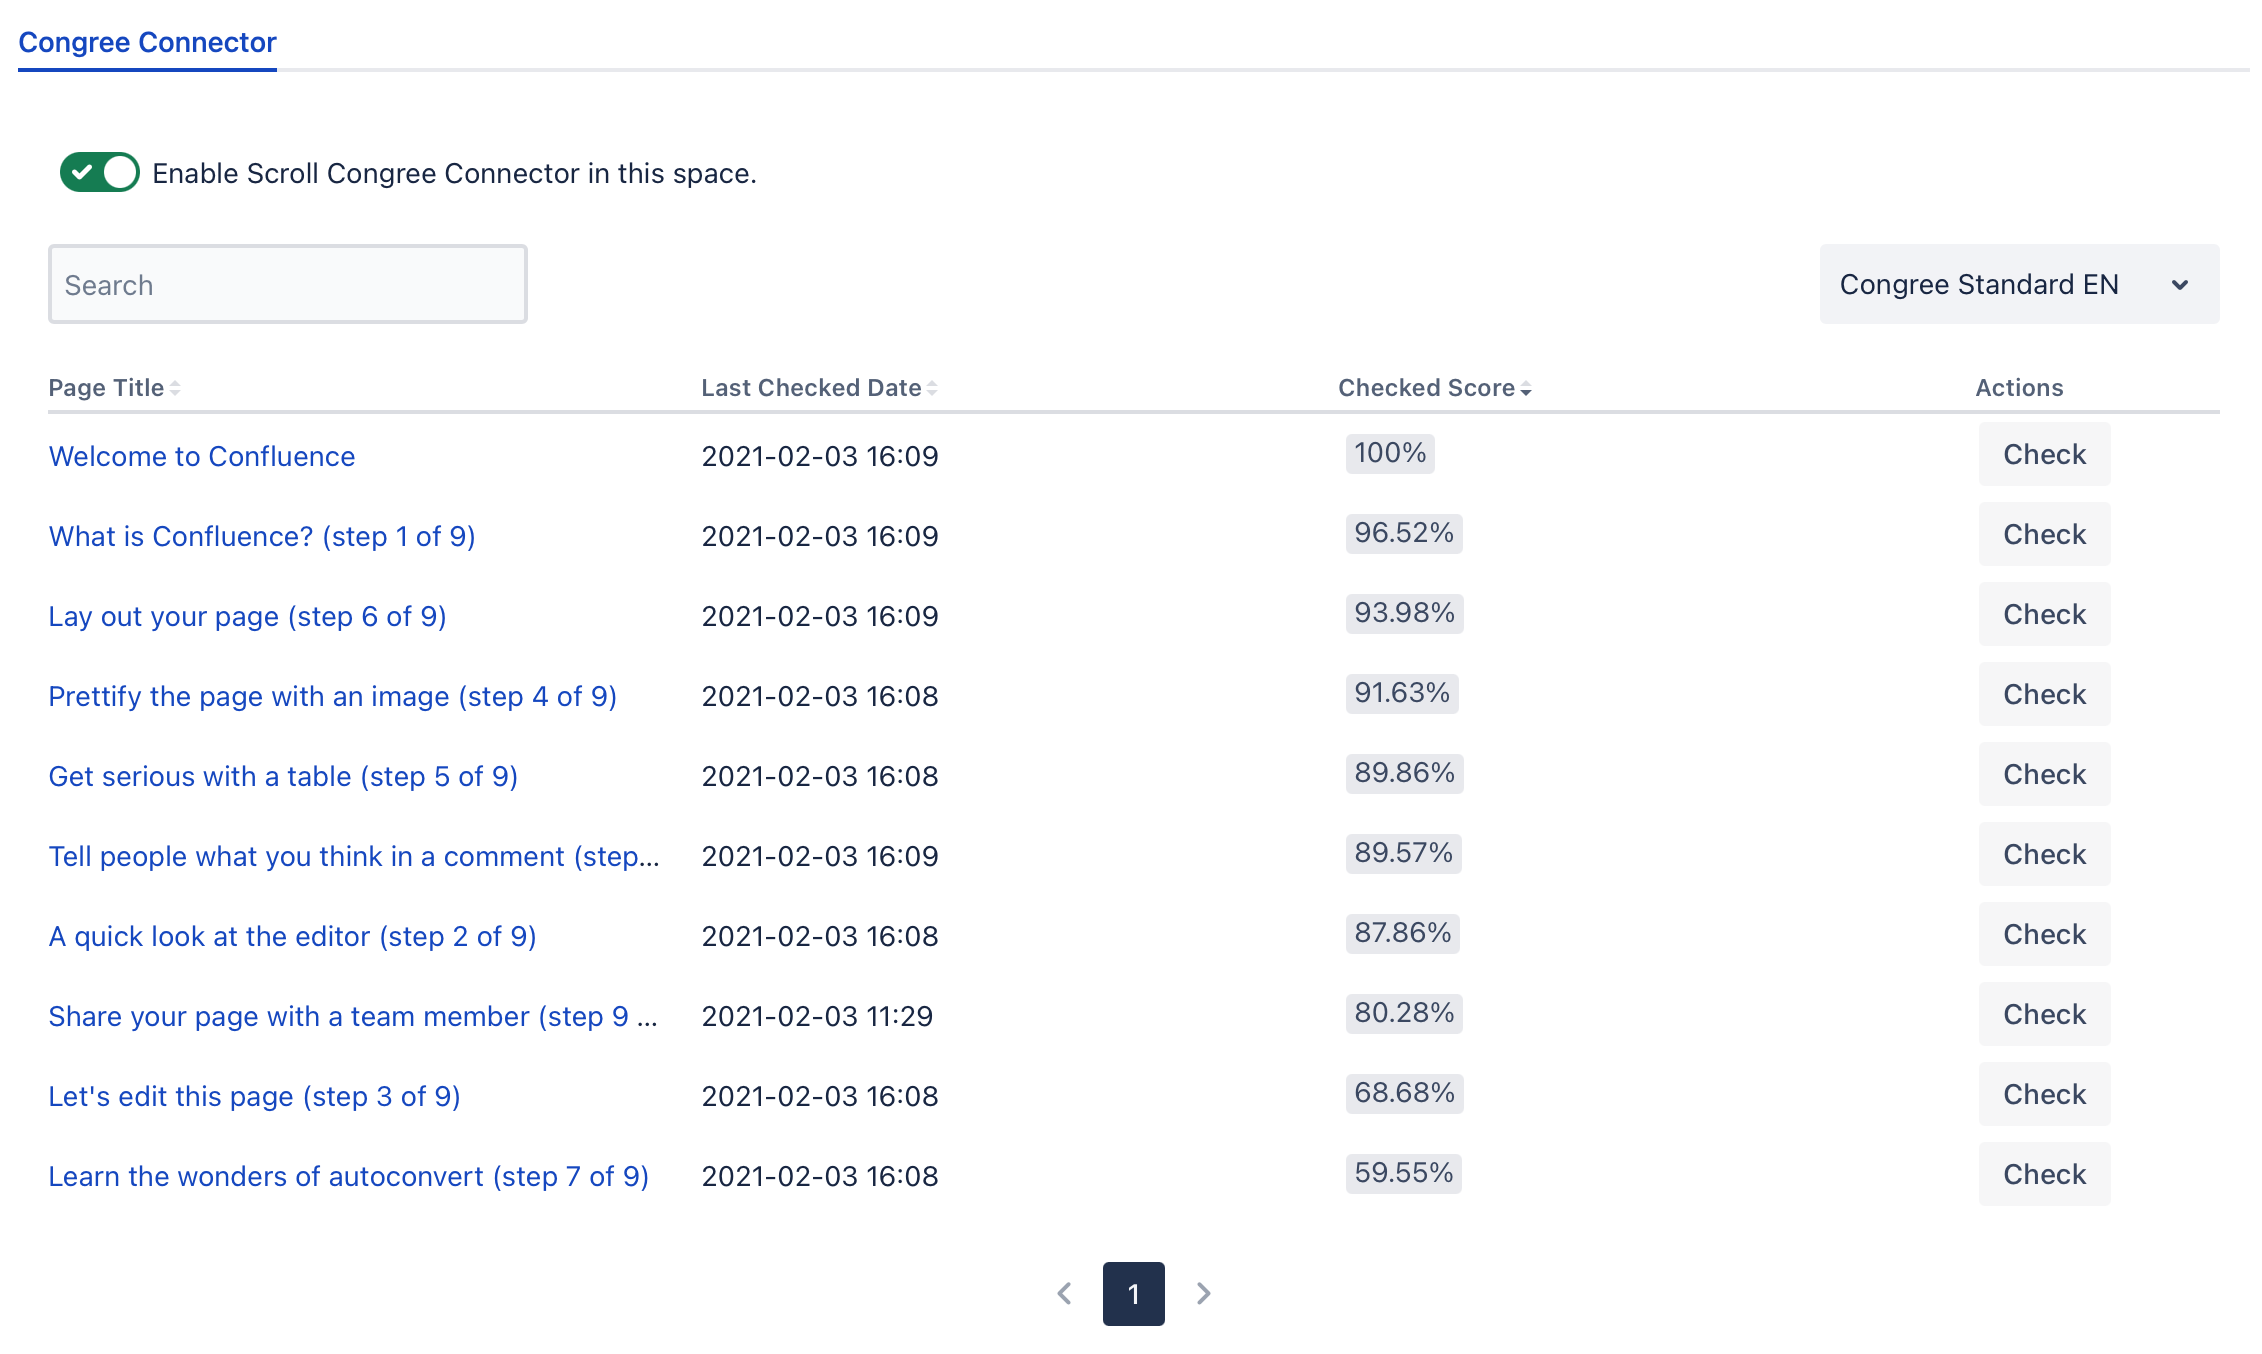Open Let's edit this page (step 3 of 9)
Screen dimensions: 2262x1354
point(254,1096)
